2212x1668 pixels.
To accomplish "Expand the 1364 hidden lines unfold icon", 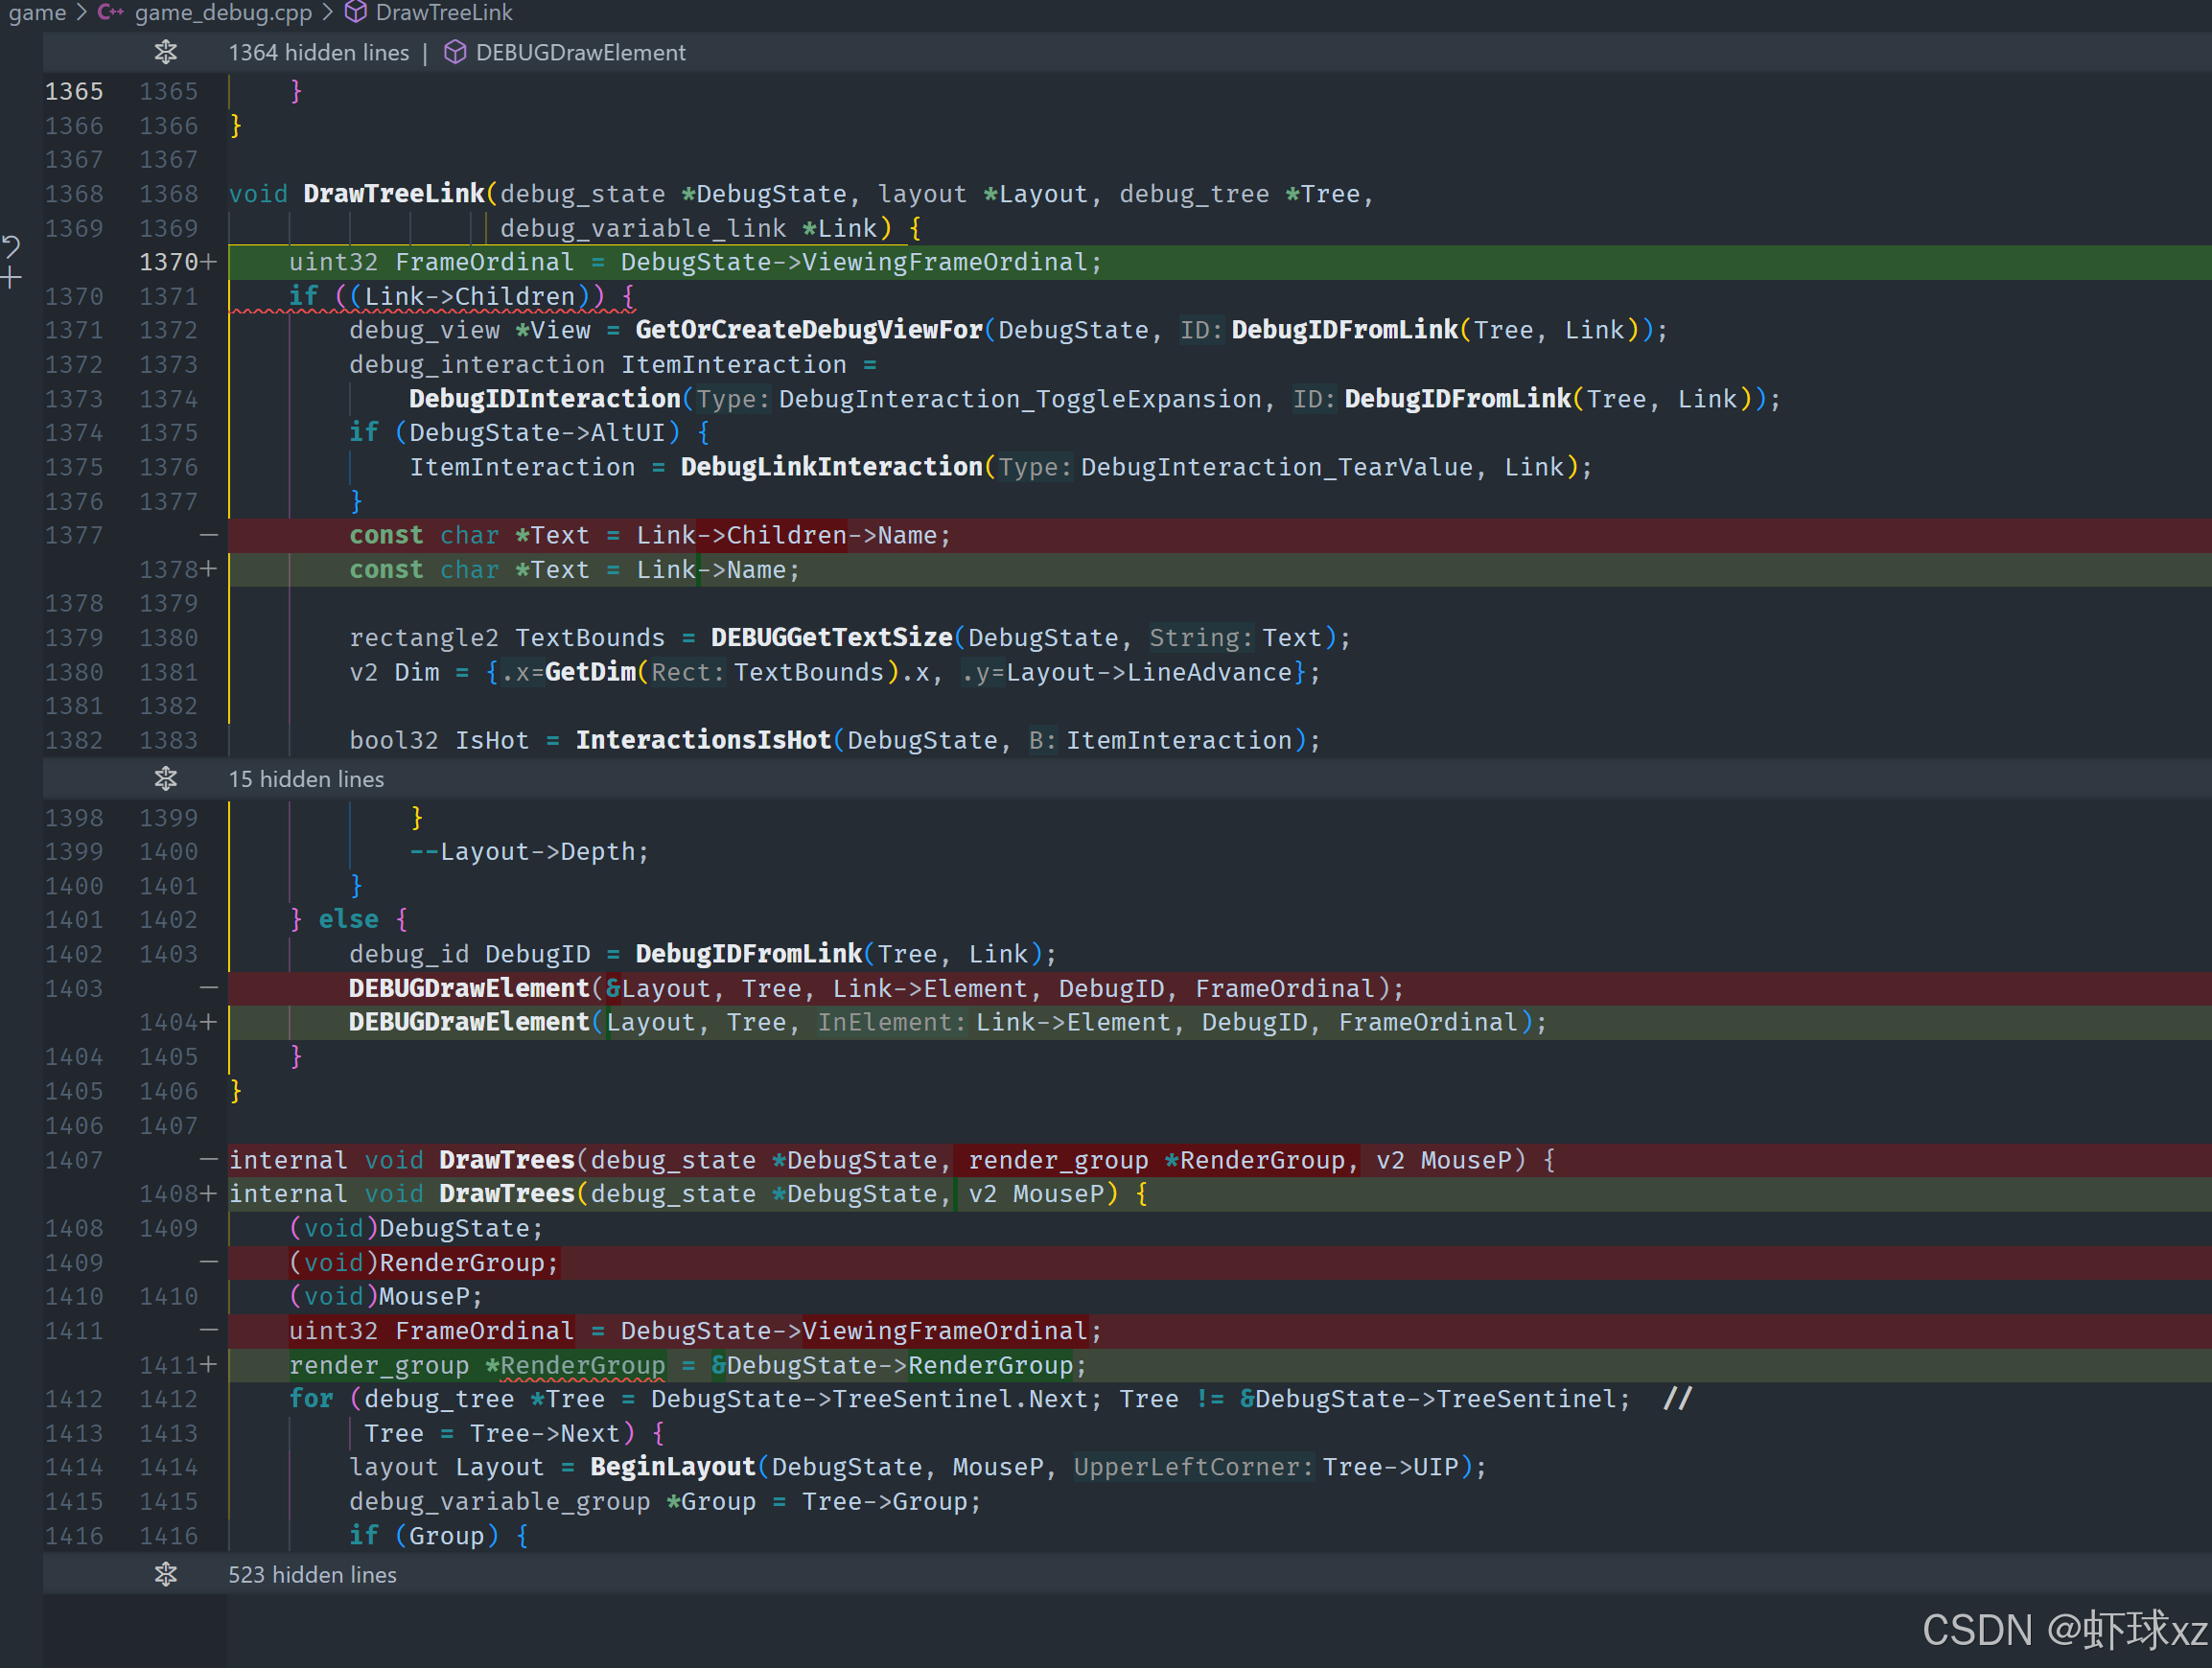I will (x=166, y=52).
